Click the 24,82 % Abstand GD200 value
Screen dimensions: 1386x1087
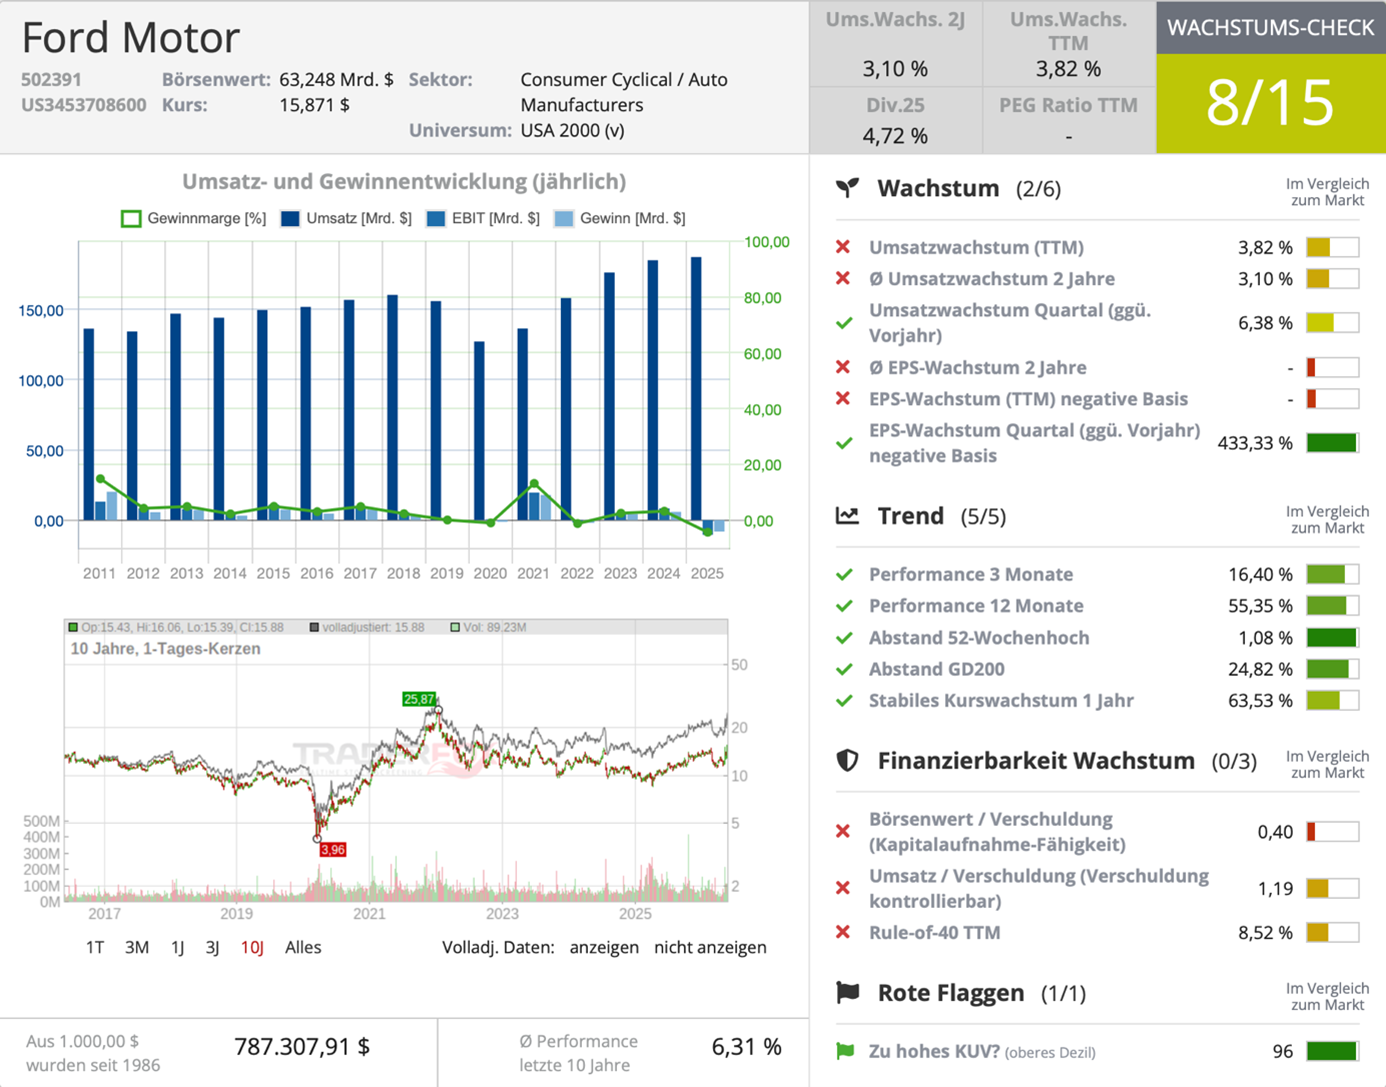pos(1260,669)
